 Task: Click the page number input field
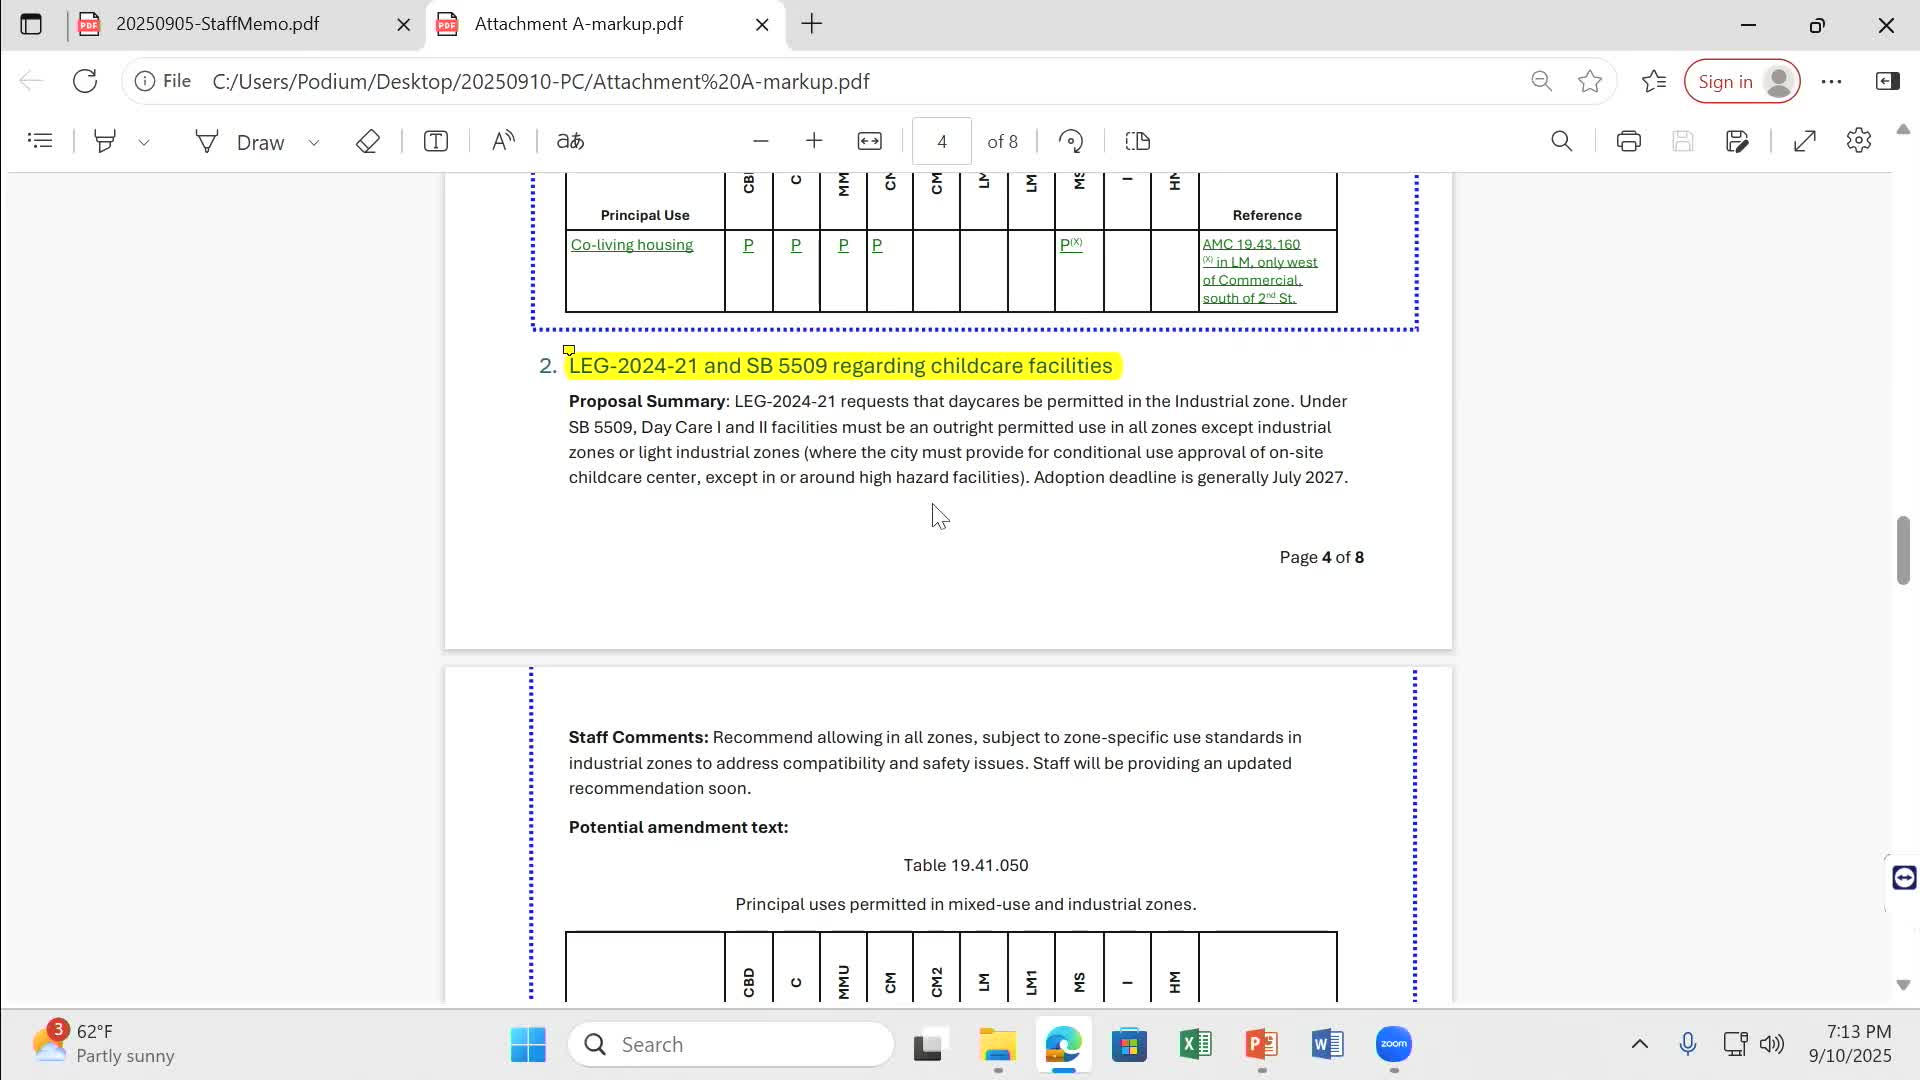941,141
